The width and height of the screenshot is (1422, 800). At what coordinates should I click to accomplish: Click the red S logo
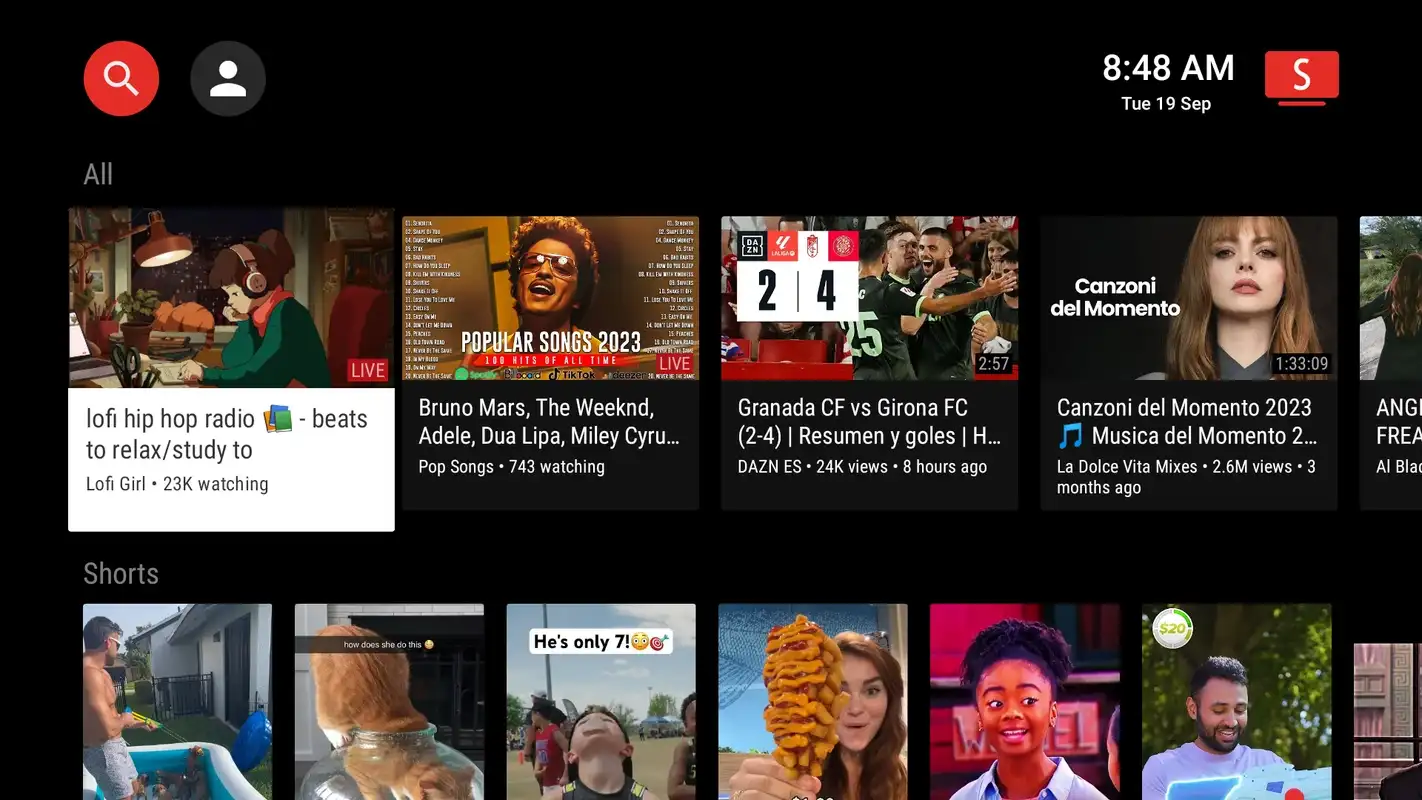[x=1301, y=77]
